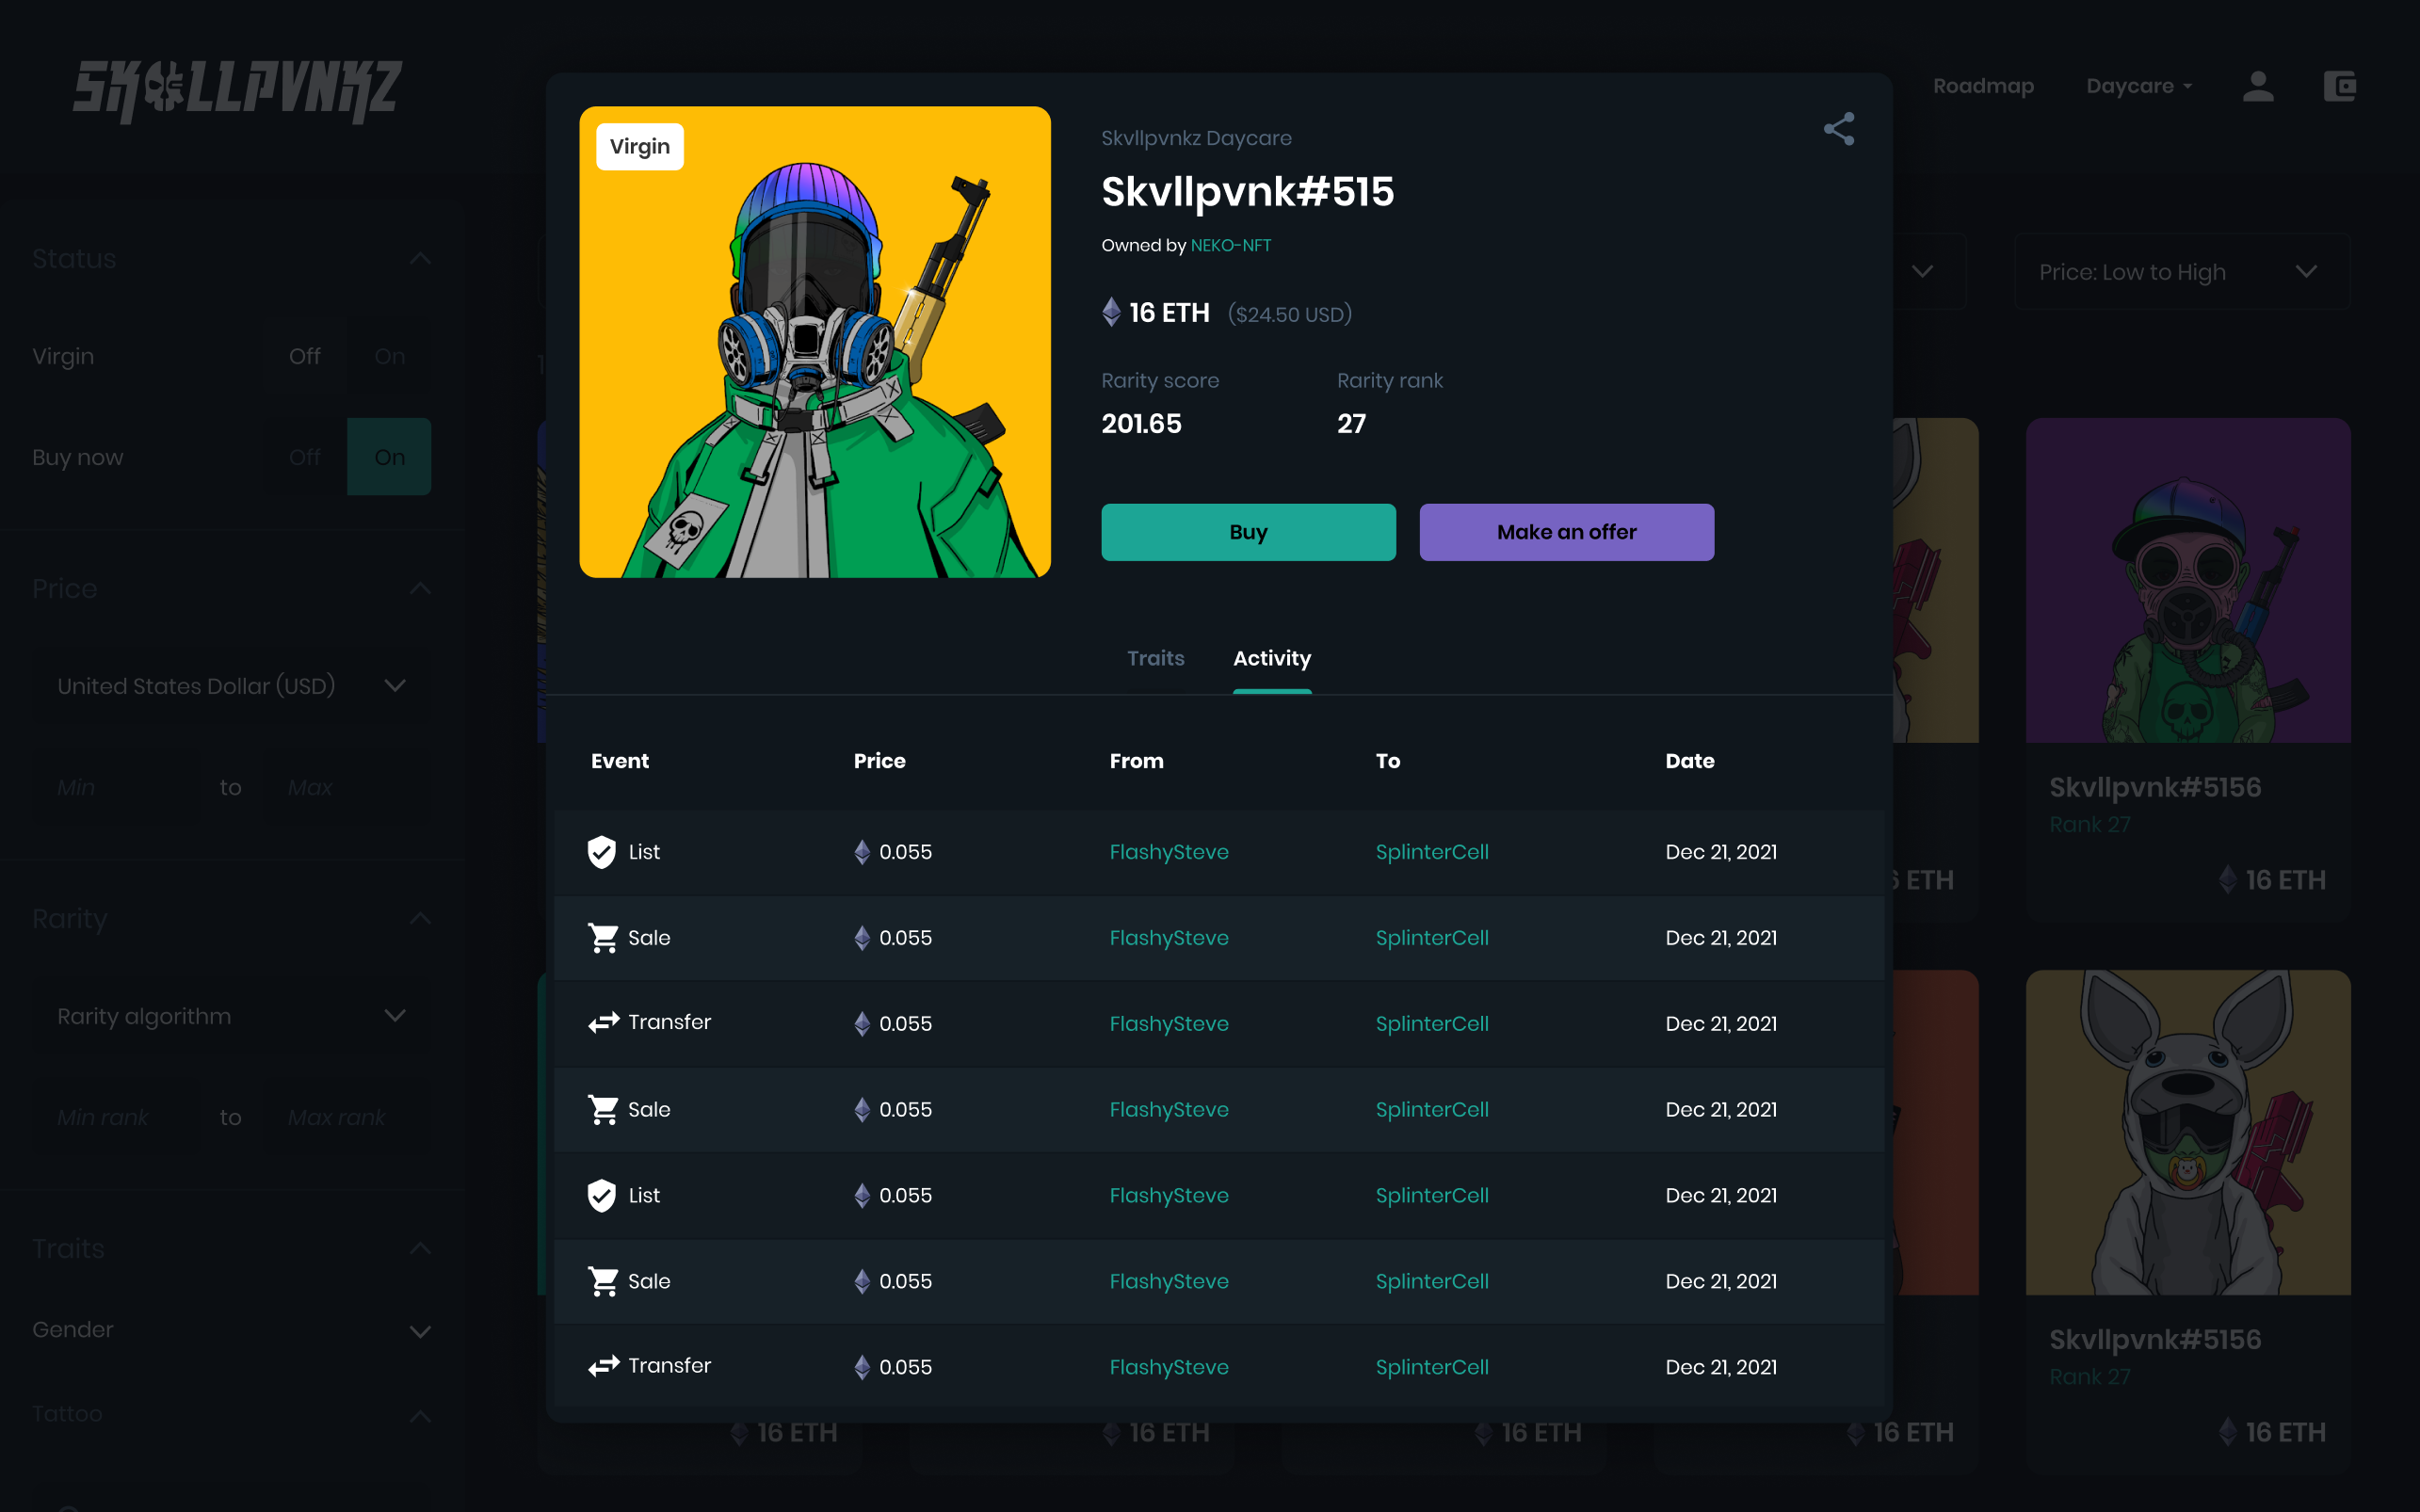The width and height of the screenshot is (2420, 1512).
Task: Open the purple background Skvllpvnk#5156 card image
Action: 2188,580
